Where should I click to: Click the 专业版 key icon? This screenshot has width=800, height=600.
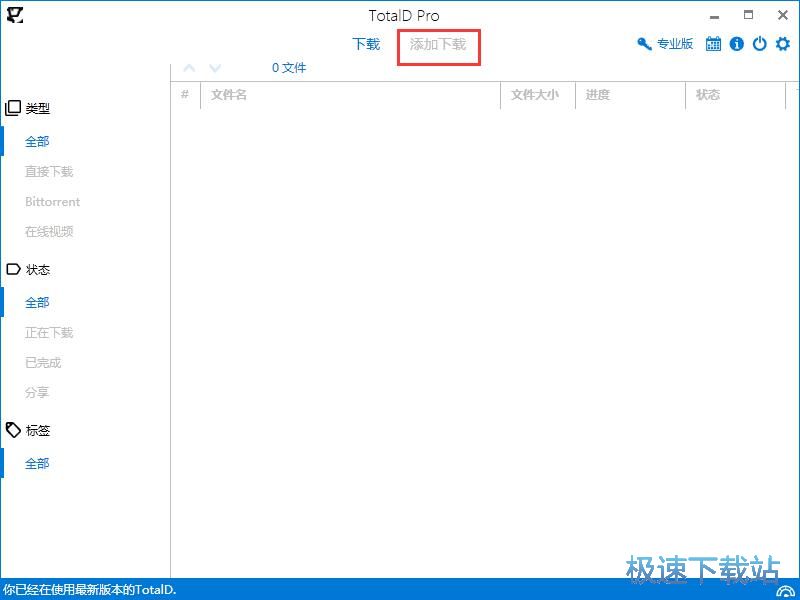pos(644,44)
